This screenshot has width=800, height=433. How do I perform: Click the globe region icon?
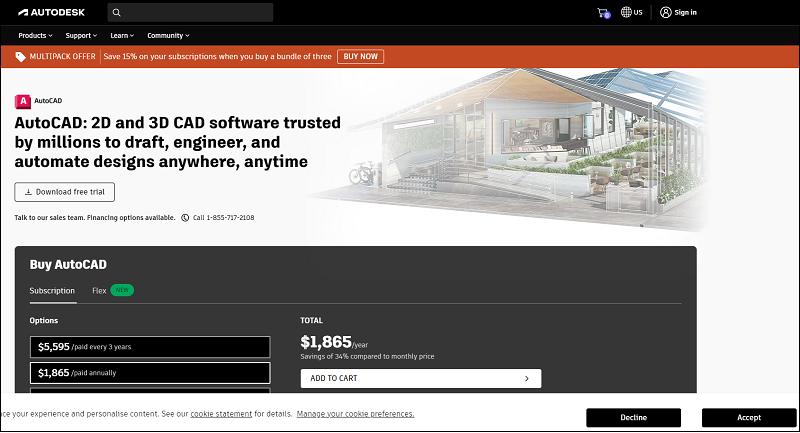click(626, 12)
